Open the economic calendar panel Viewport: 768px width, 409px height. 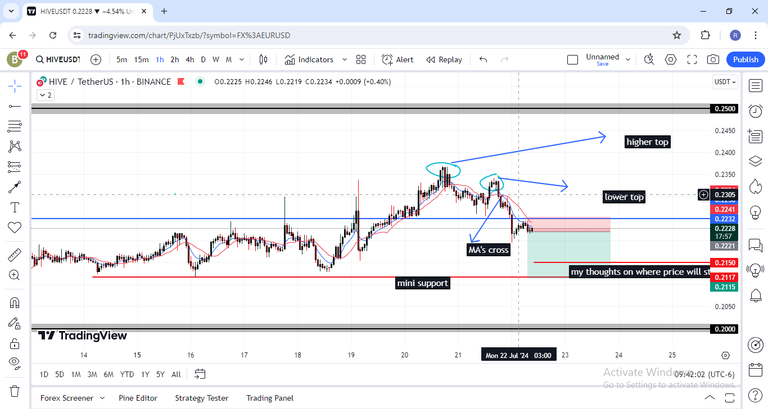tap(755, 369)
